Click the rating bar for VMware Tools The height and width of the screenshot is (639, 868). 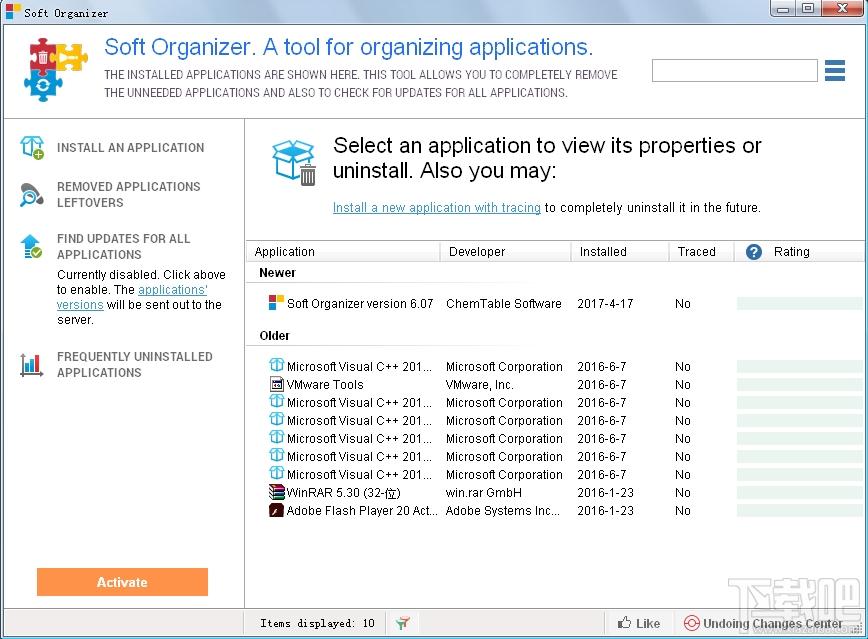coord(800,384)
